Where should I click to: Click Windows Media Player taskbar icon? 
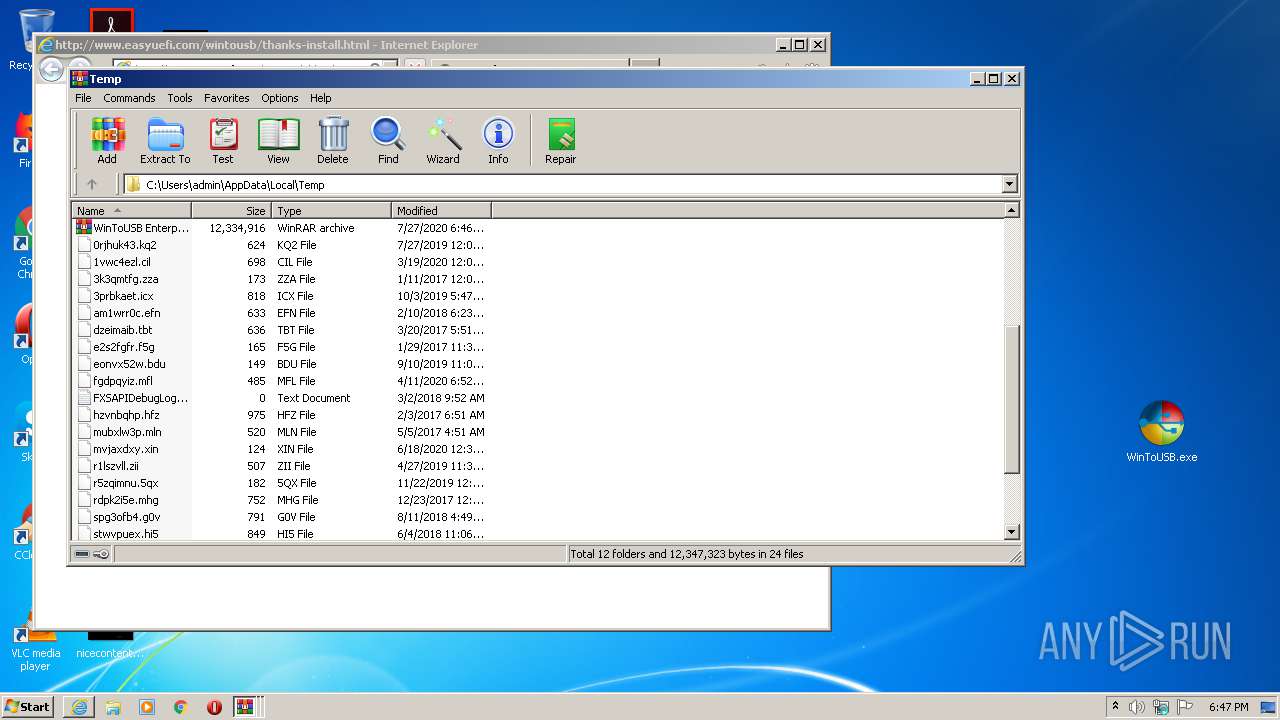(147, 707)
